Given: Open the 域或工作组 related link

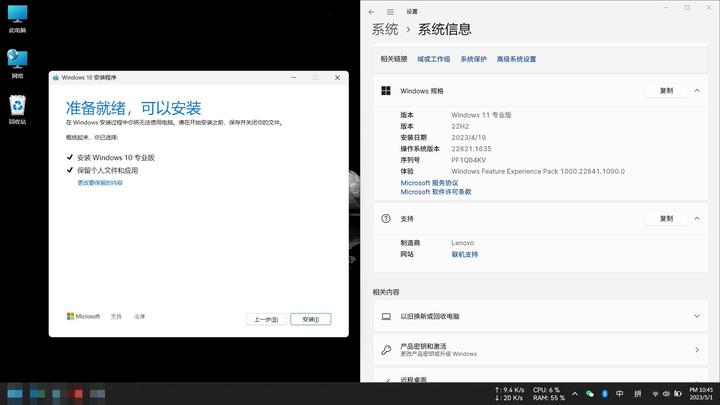Looking at the screenshot, I should [433, 59].
